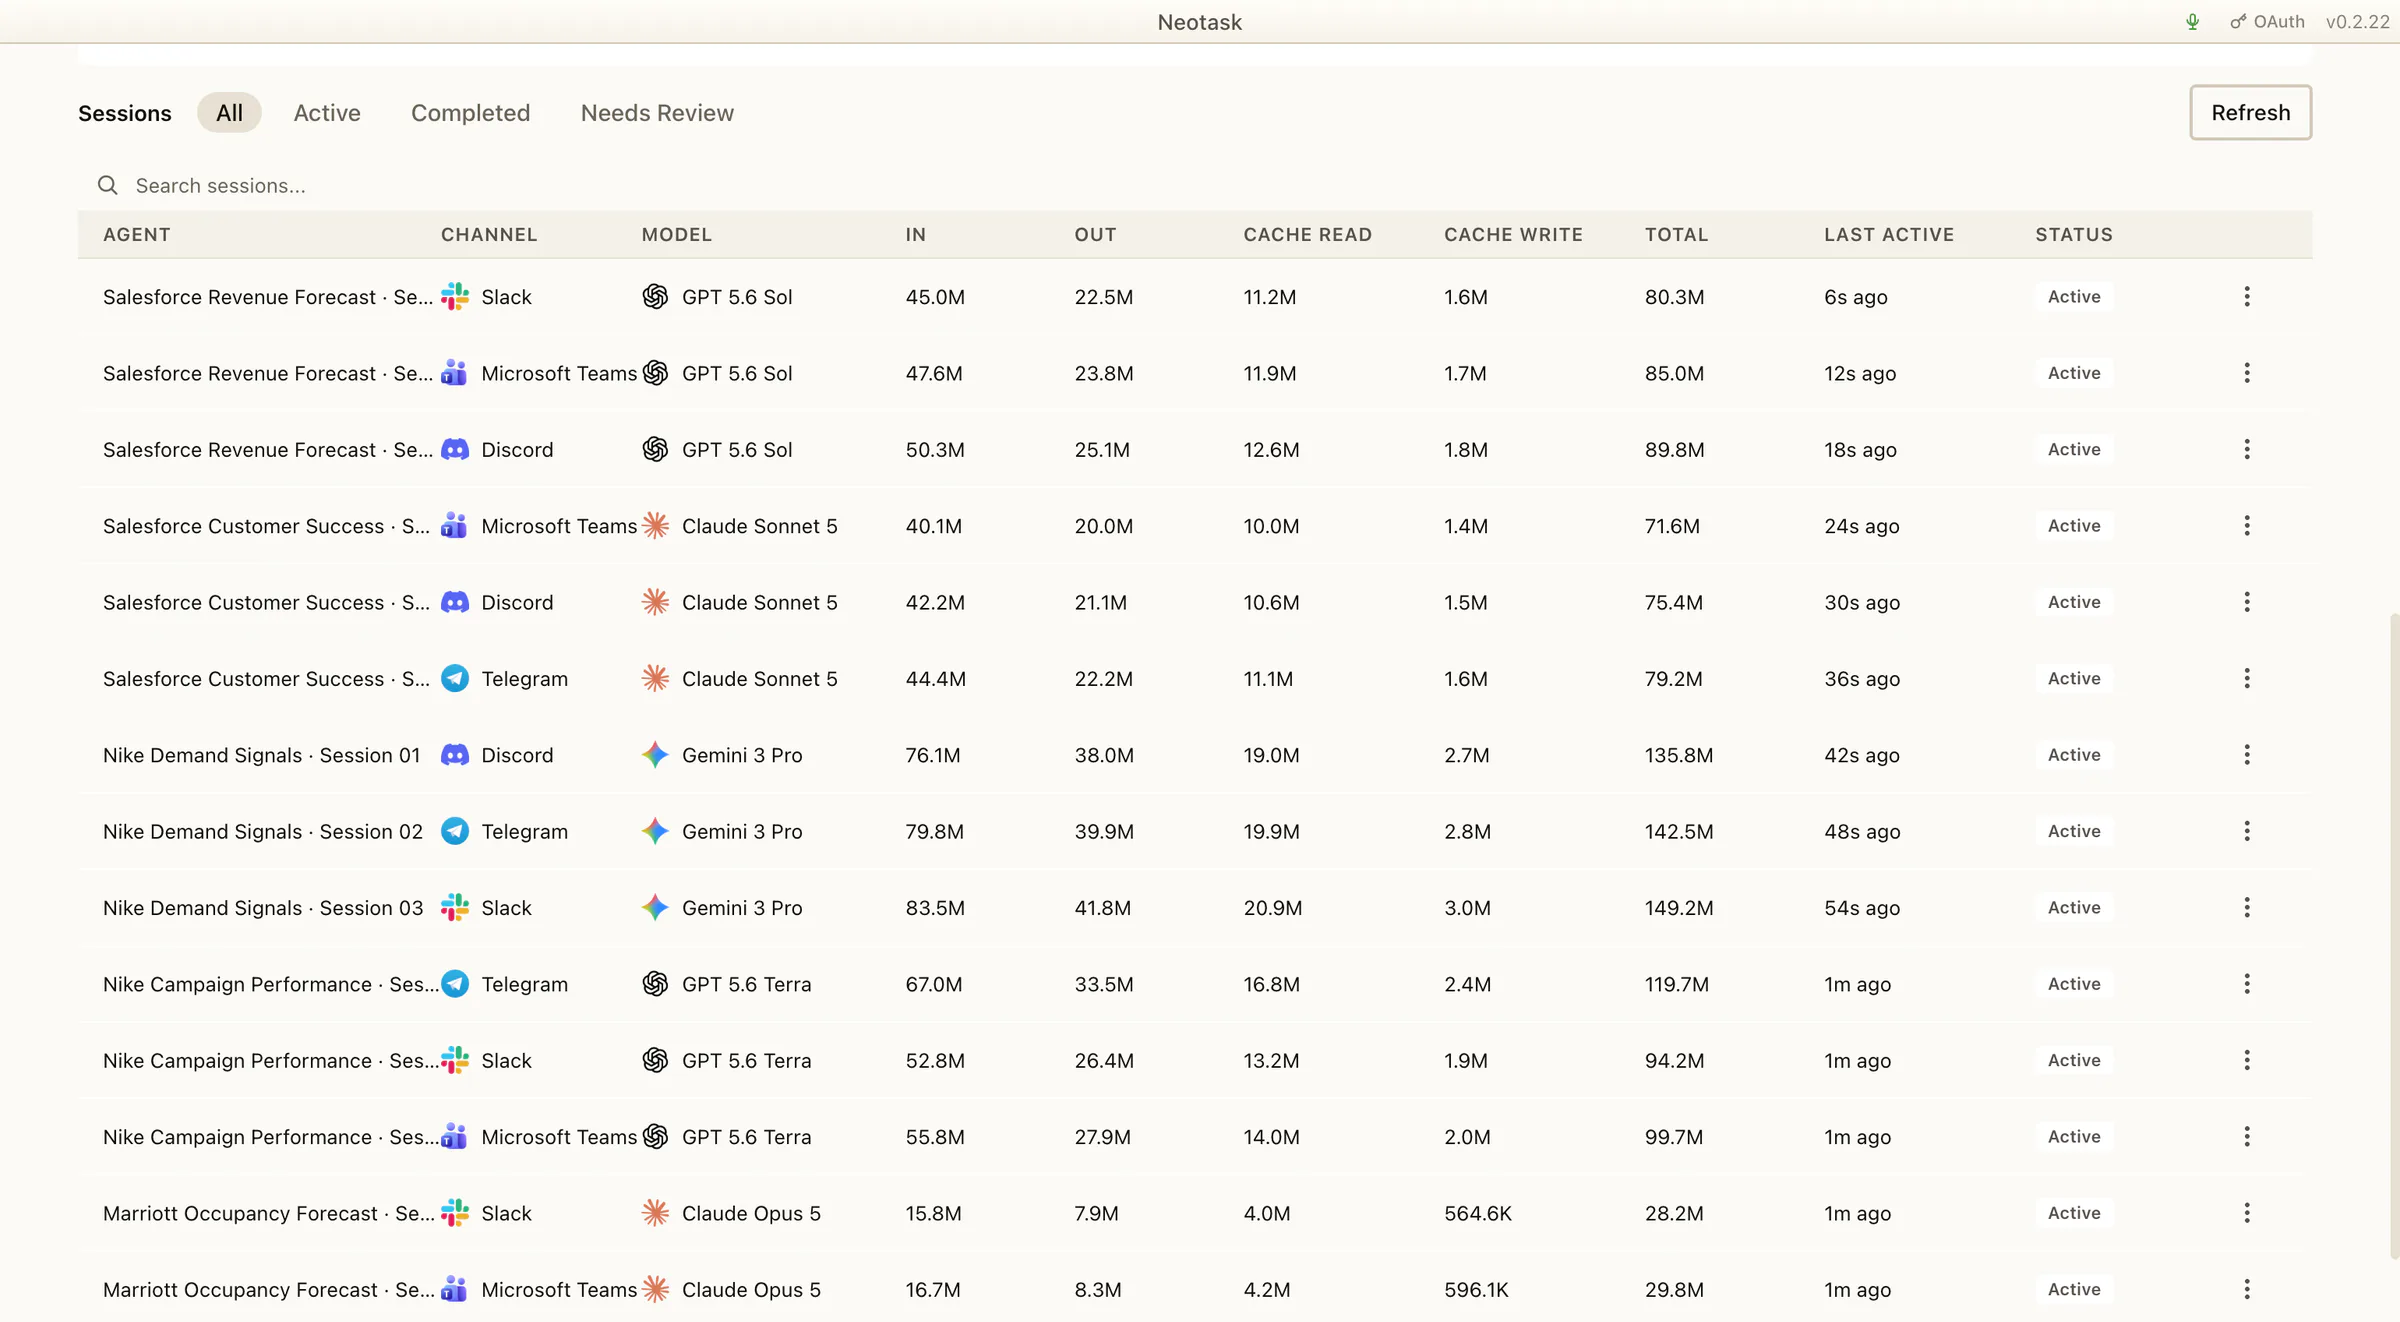This screenshot has height=1322, width=2400.
Task: Click the OAuth key icon in the title bar
Action: point(2238,22)
